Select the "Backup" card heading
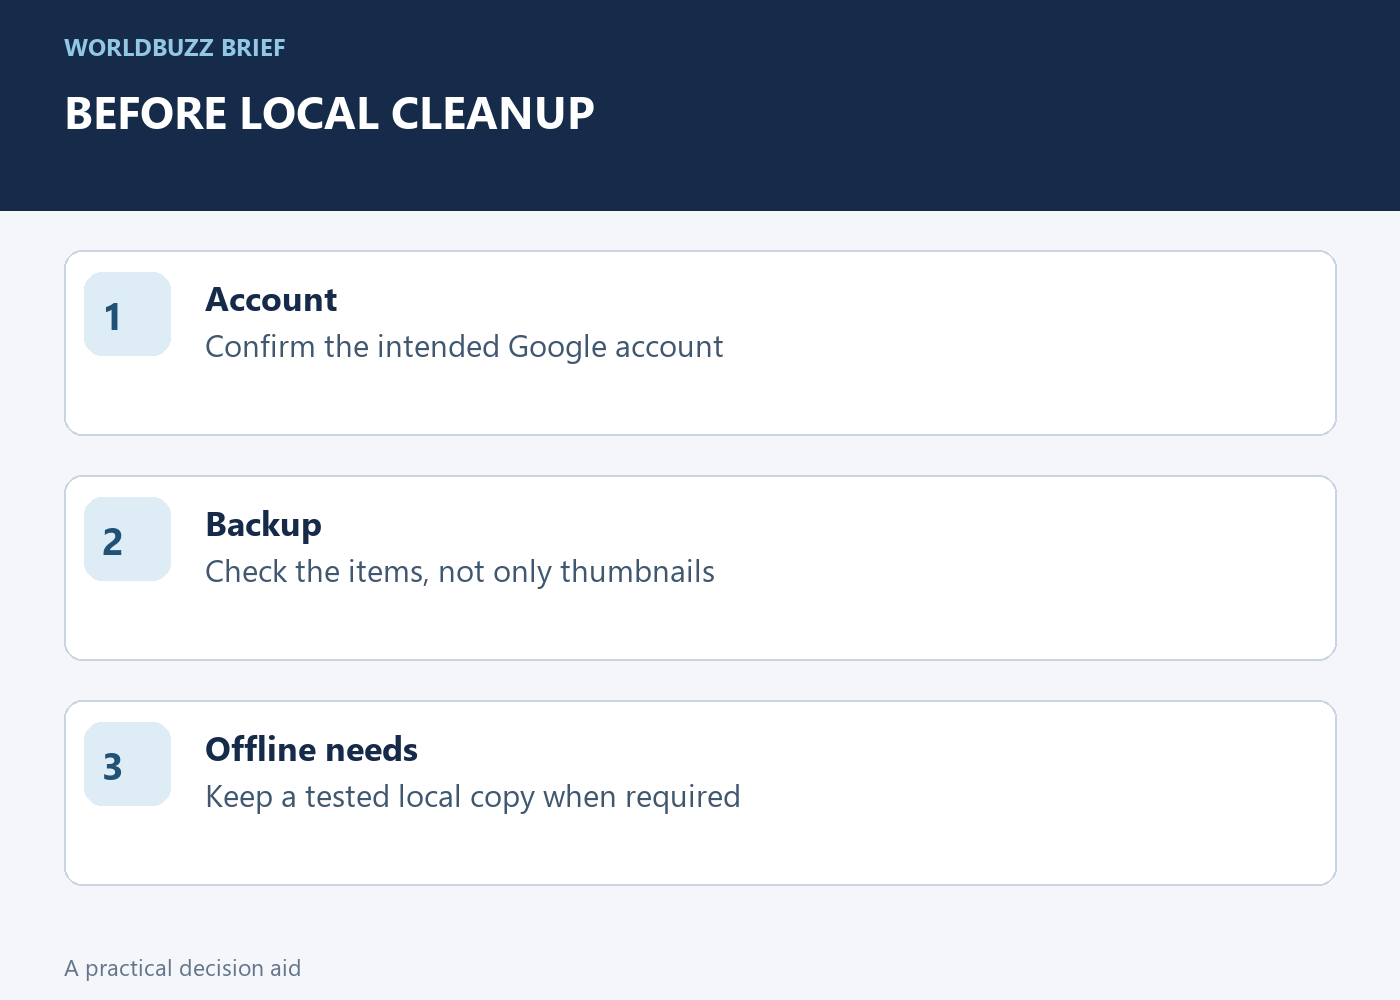This screenshot has width=1400, height=1000. point(264,525)
